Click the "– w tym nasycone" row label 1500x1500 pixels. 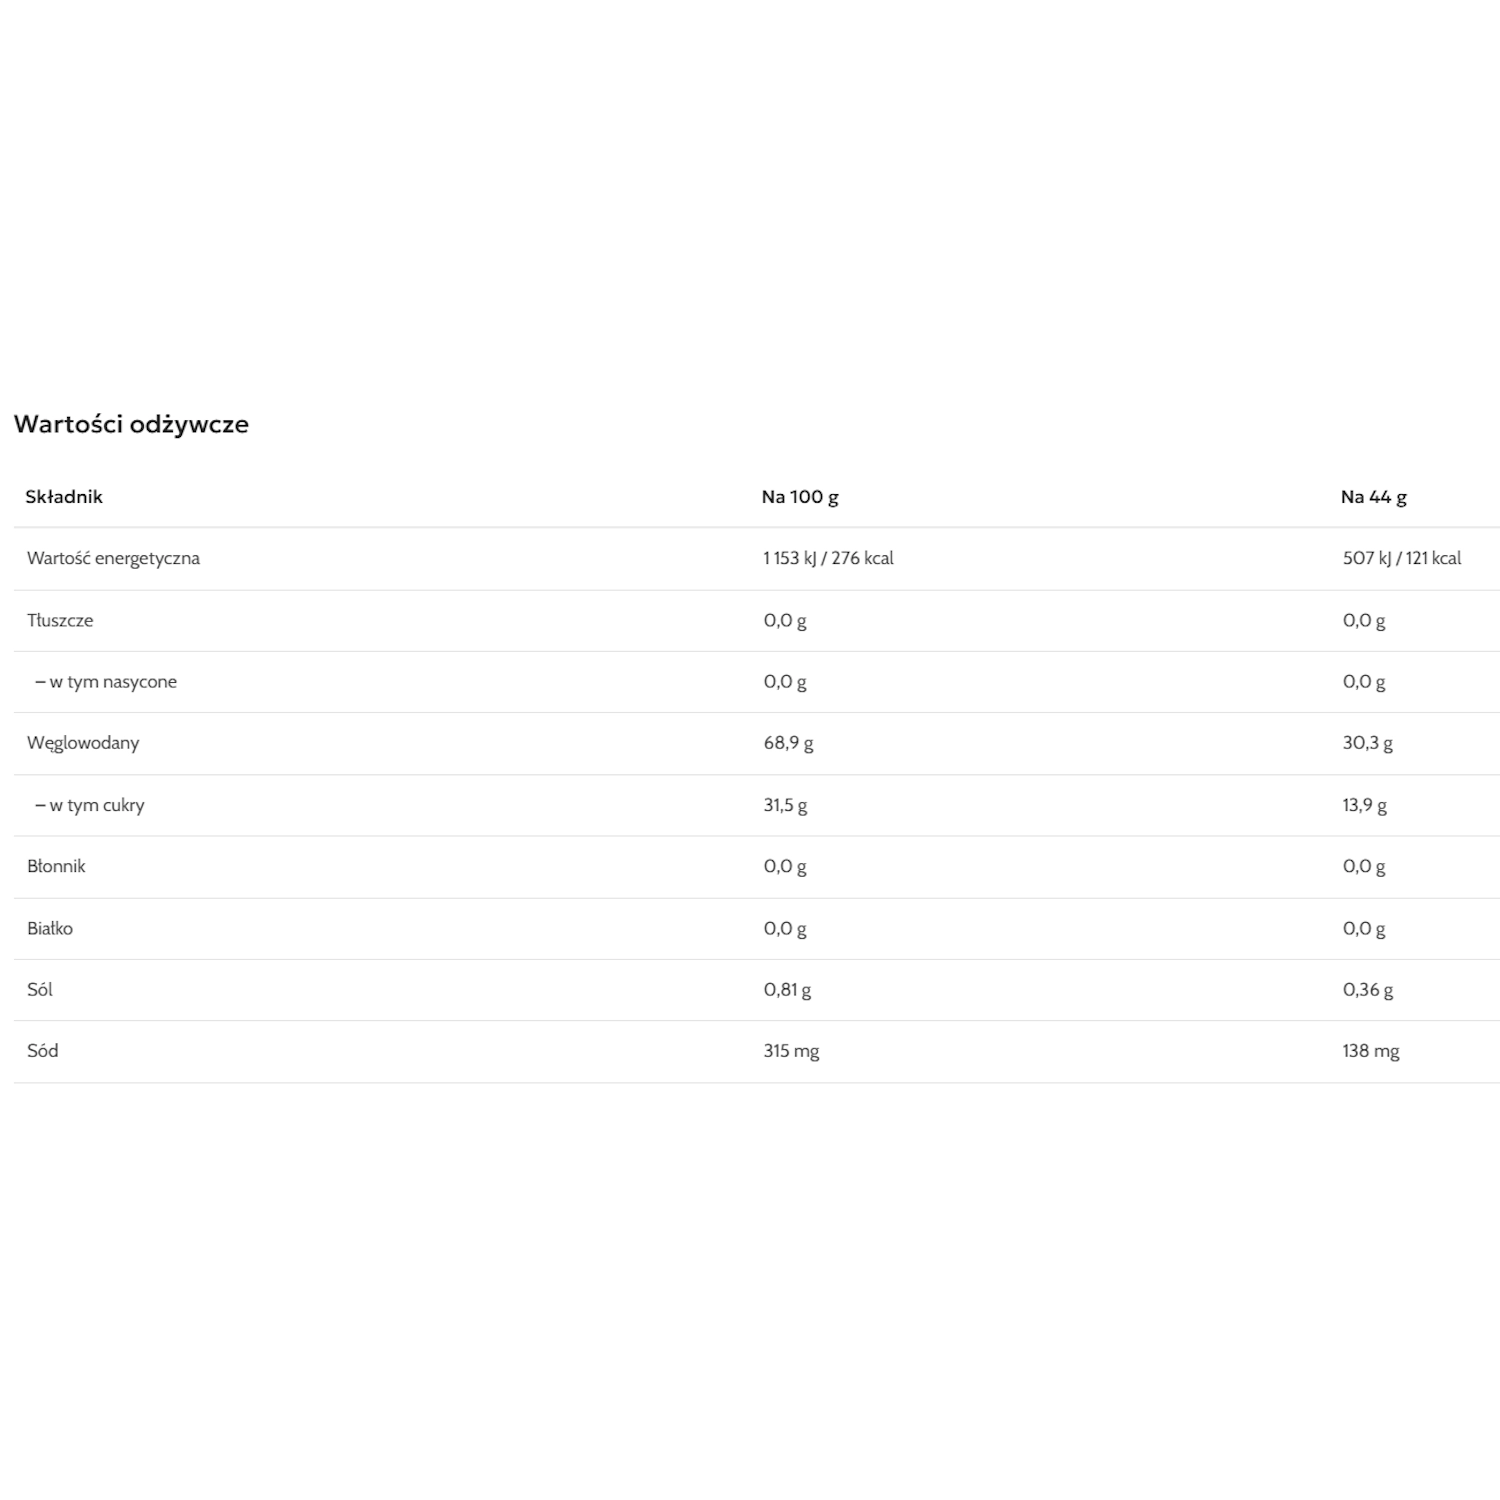point(106,682)
